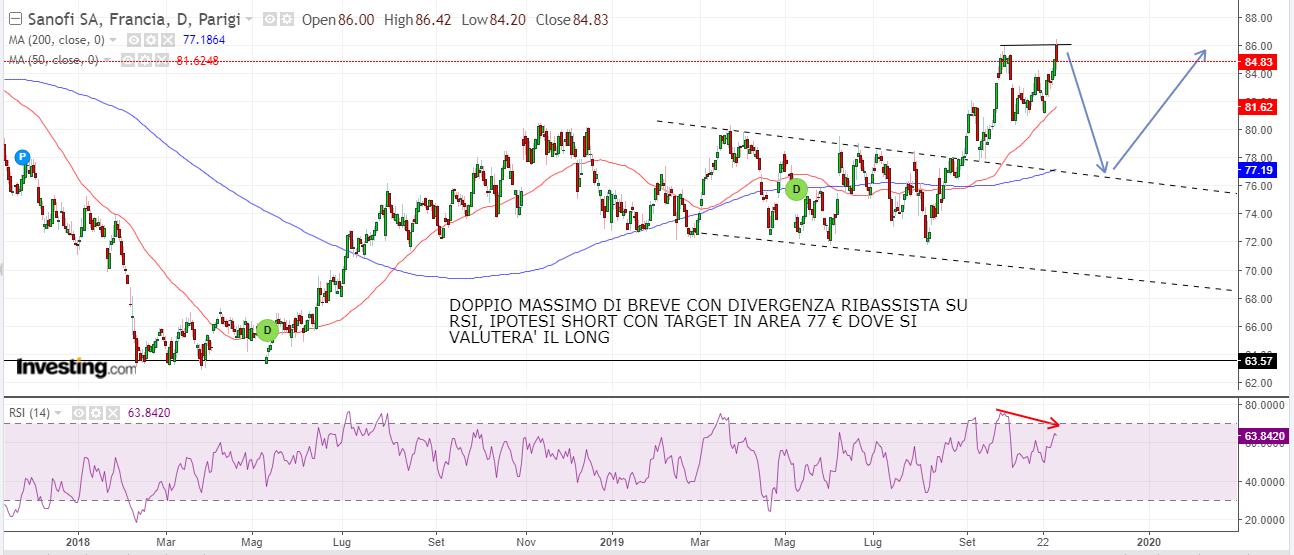Toggle the RSI (14) visibility eye icon

pyautogui.click(x=79, y=413)
